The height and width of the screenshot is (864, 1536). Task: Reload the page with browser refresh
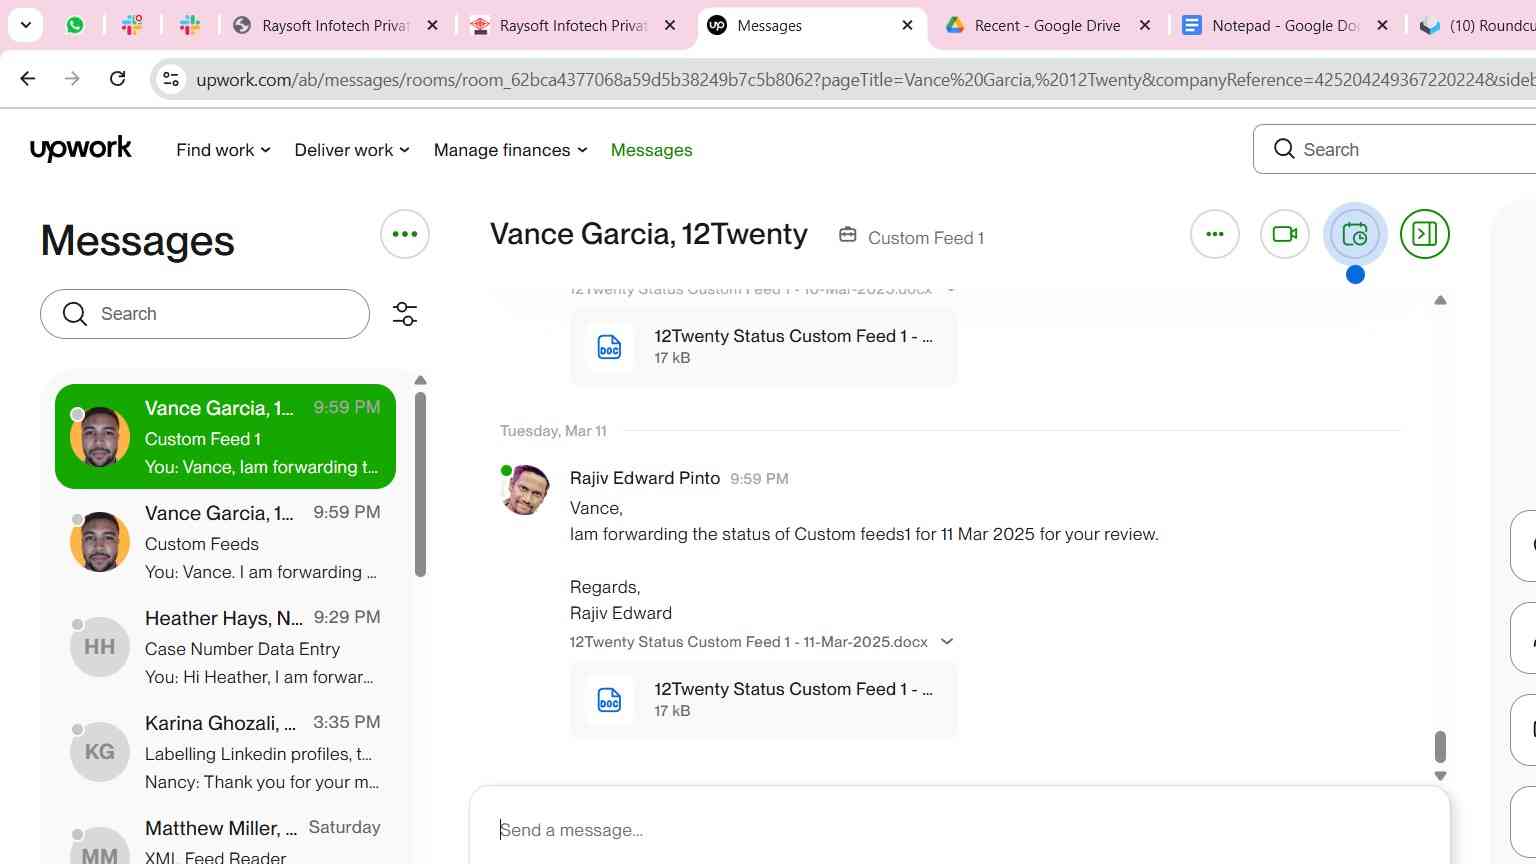117,79
